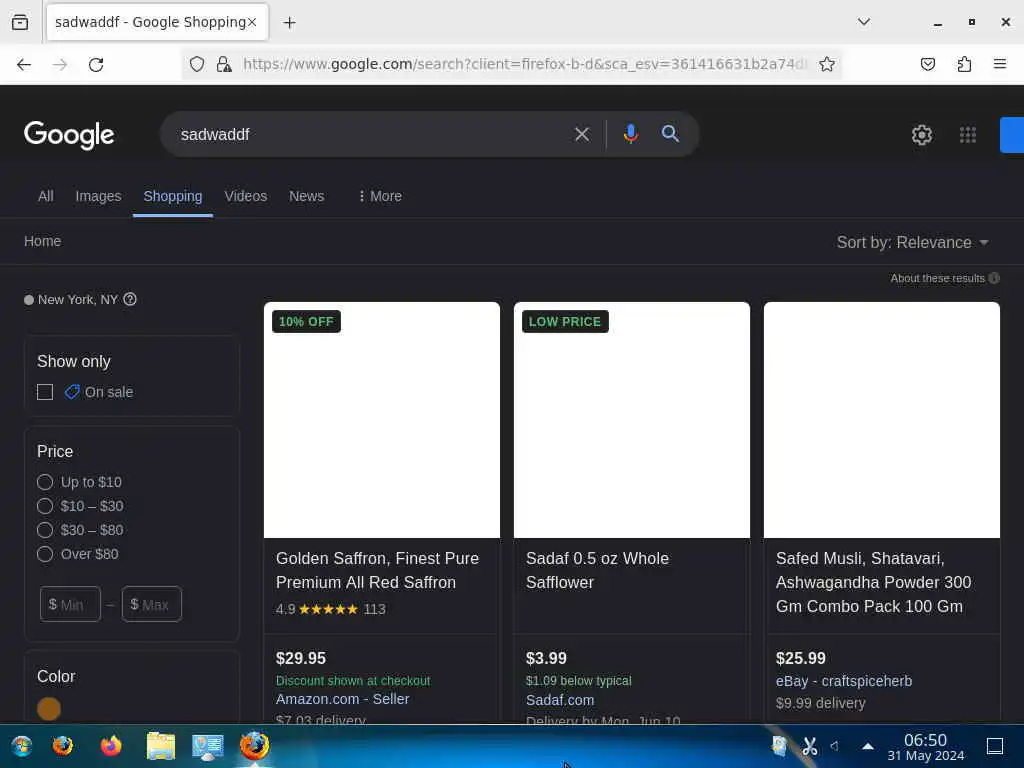
Task: Open Safed Musli Shatavari Ashwagandha Powder title
Action: tap(873, 583)
